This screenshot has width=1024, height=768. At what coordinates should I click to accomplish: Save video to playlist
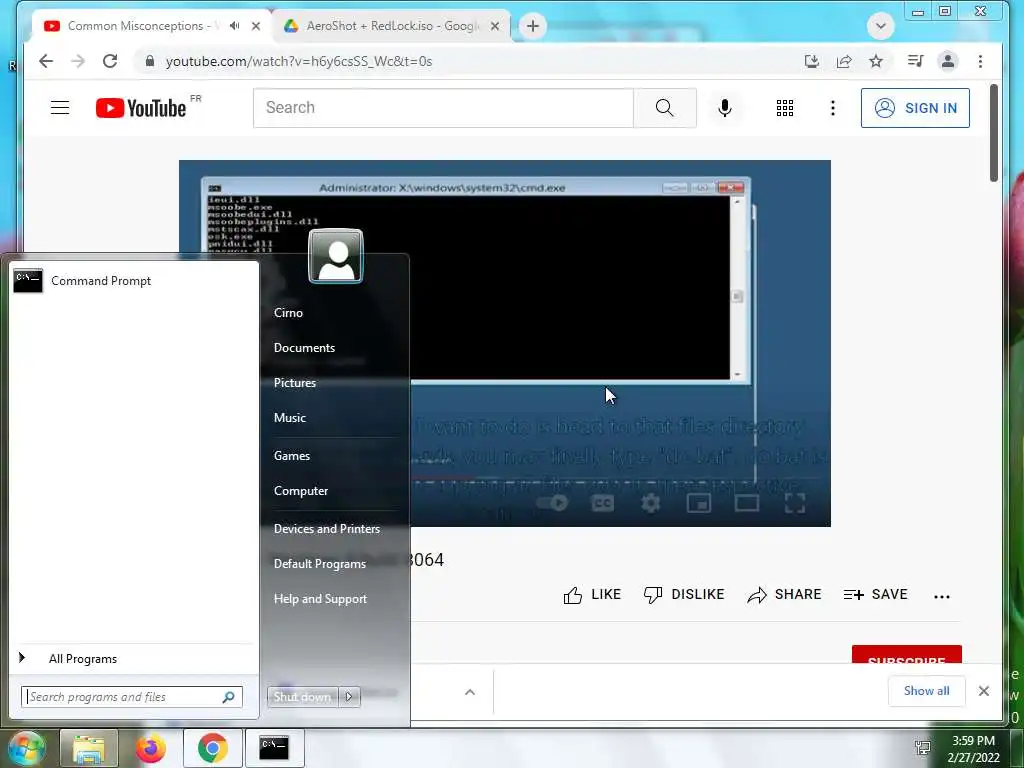pos(875,594)
